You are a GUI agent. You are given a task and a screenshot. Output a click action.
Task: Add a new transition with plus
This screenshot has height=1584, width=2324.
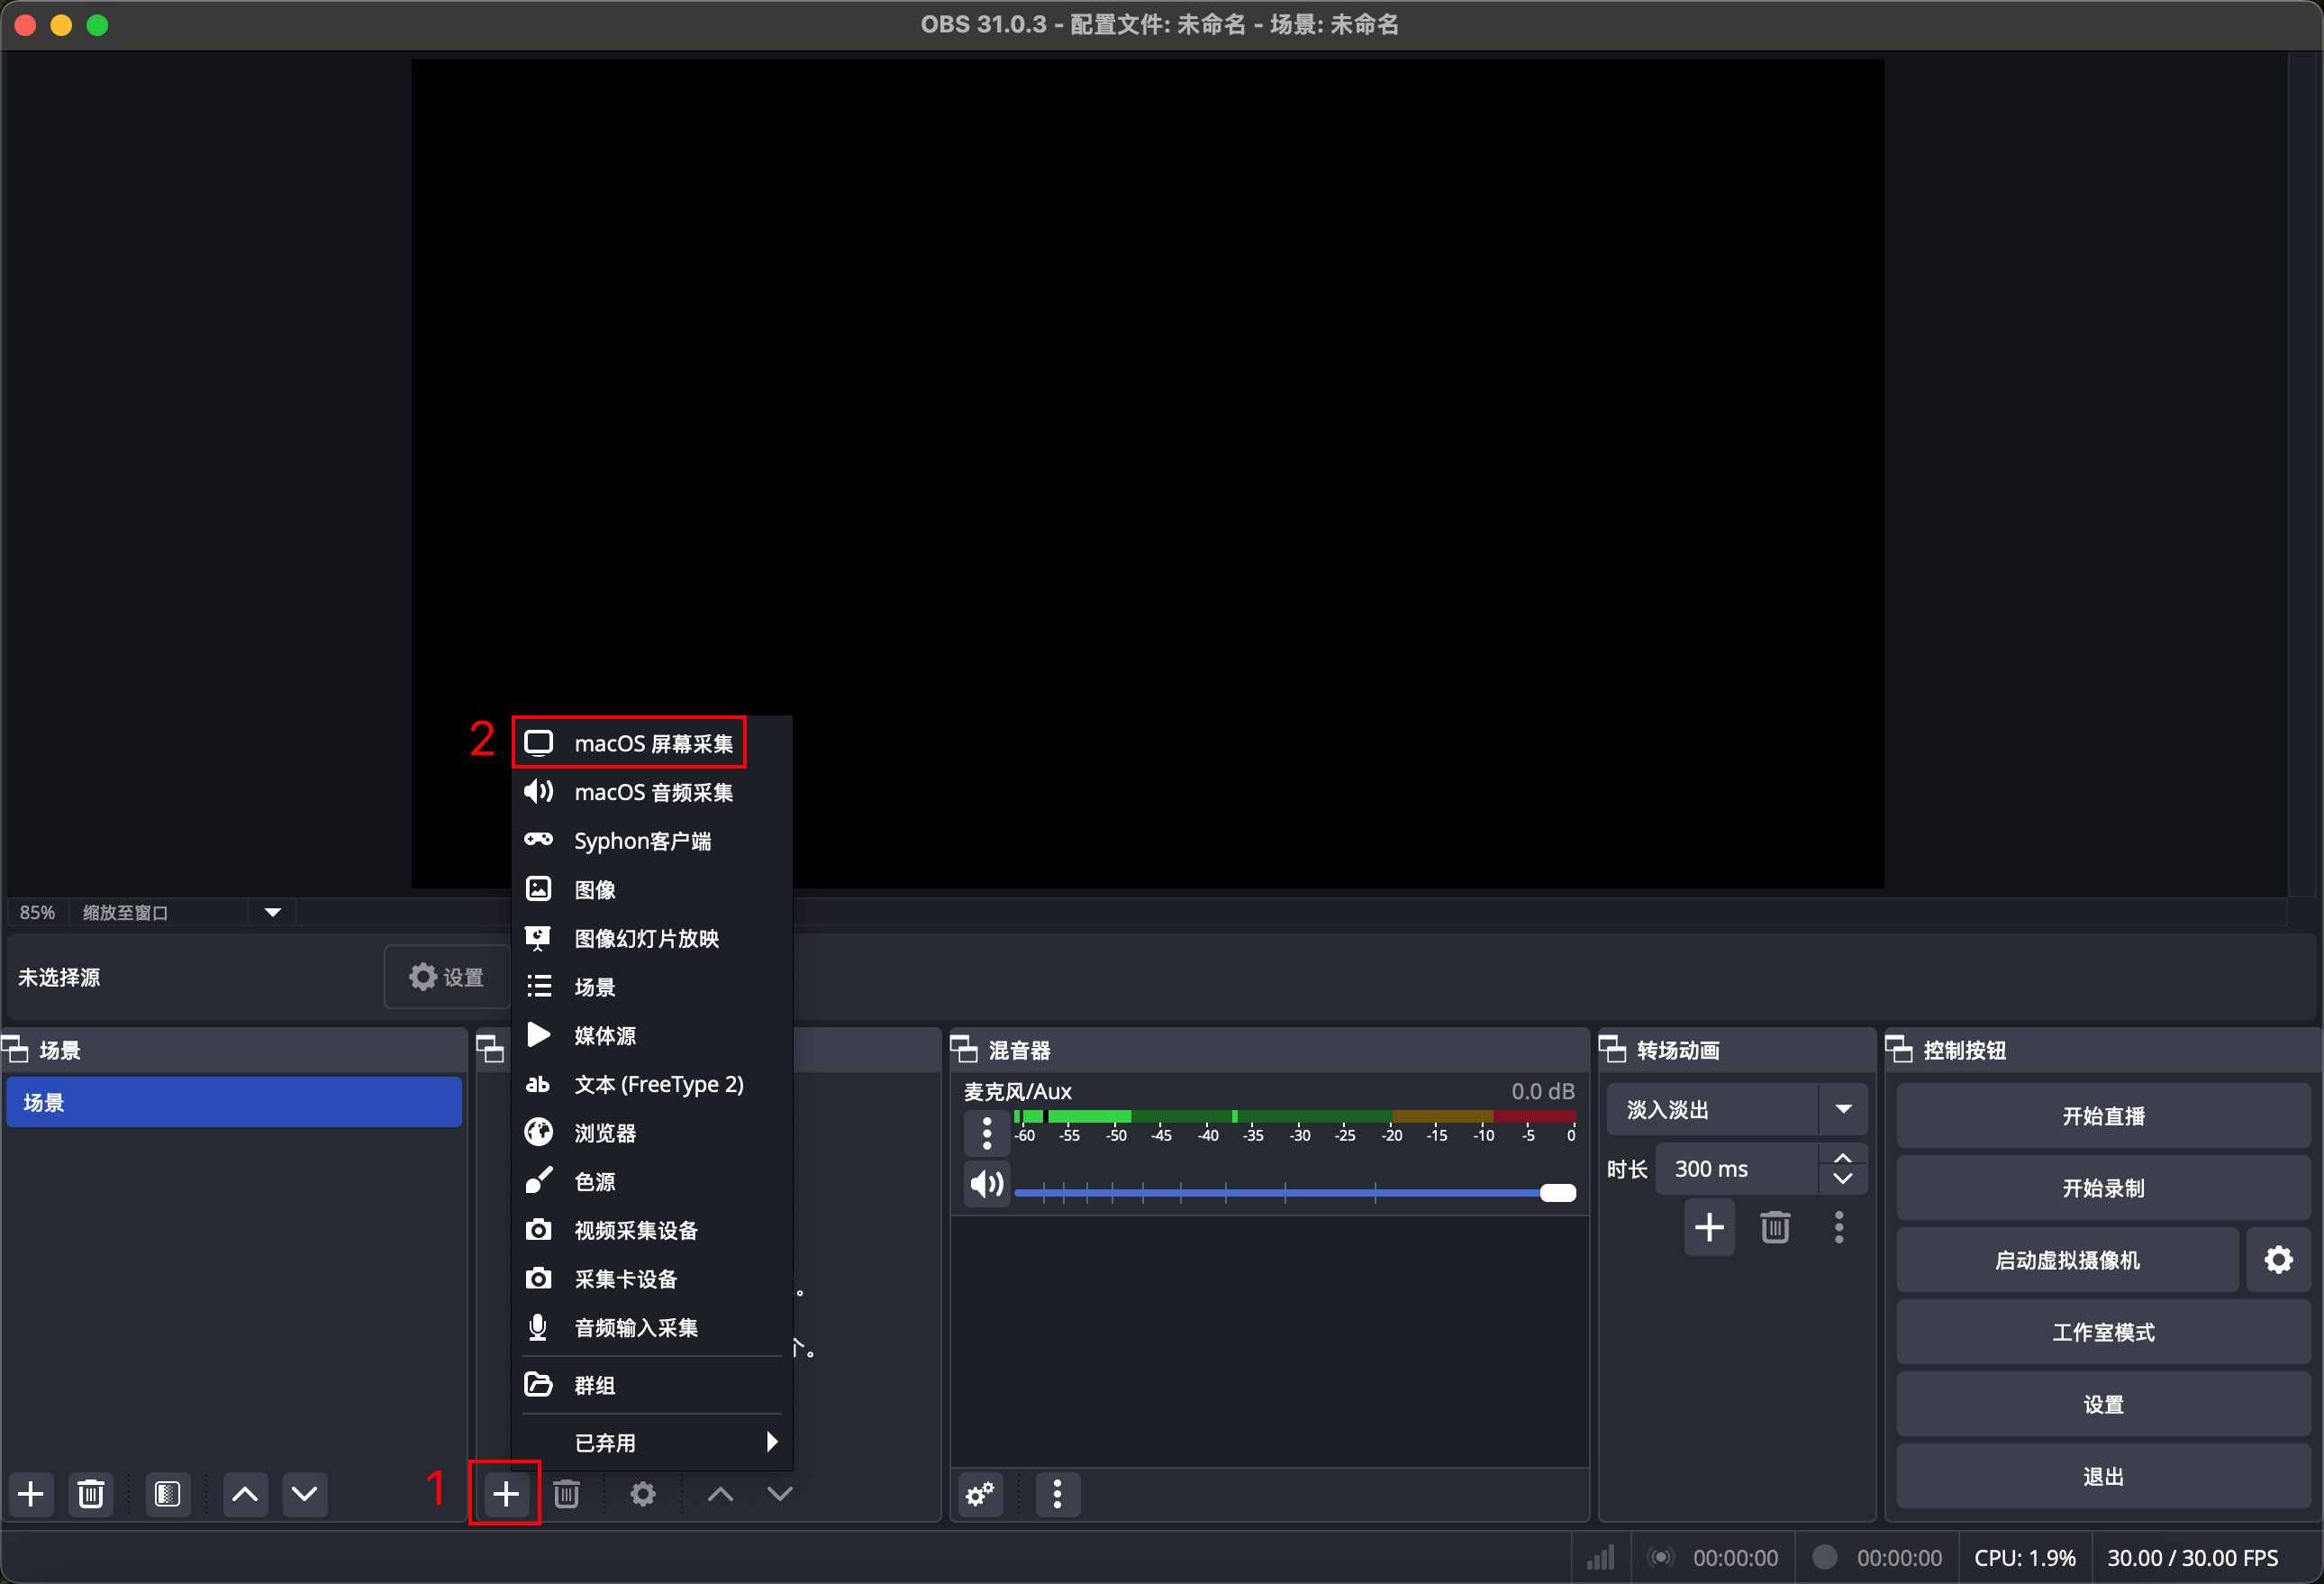click(1709, 1227)
